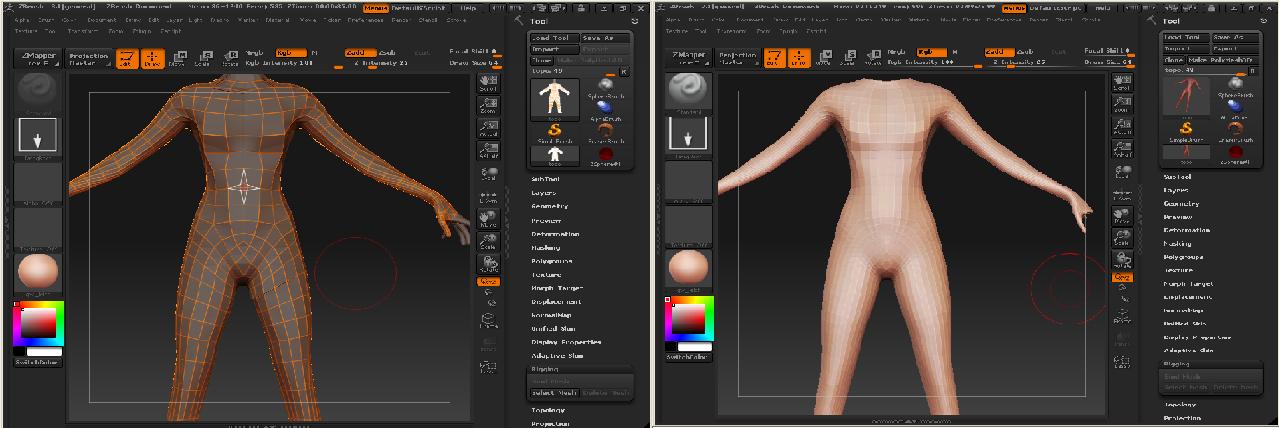Open stroke type thumbnail with arrow, wireframe window

(38, 139)
